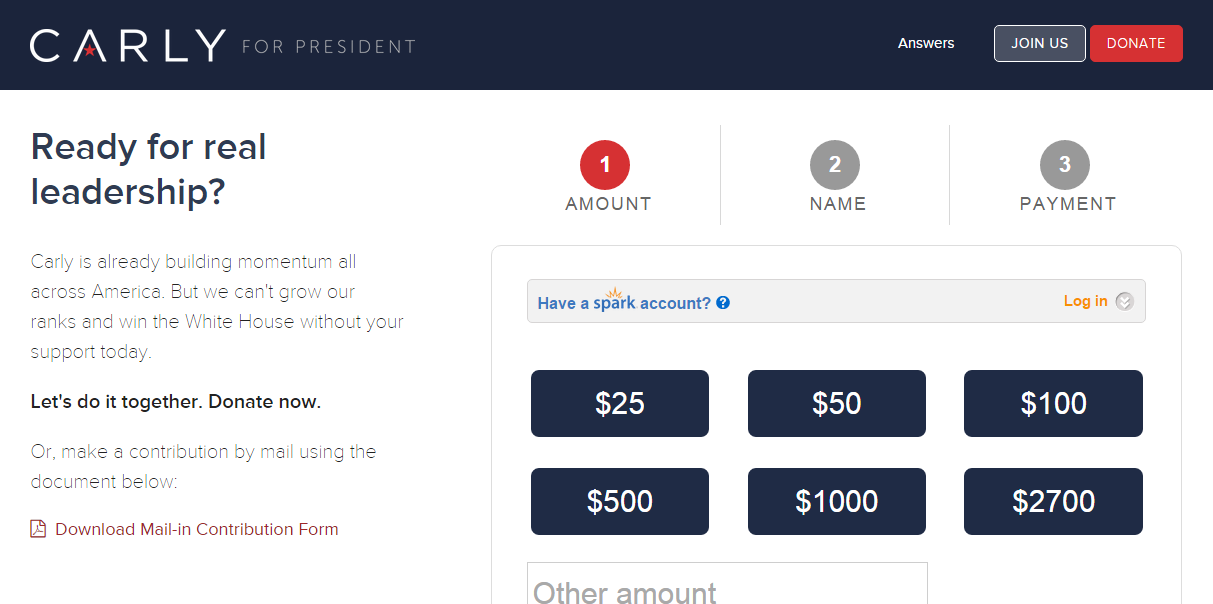
Task: Open the Answers menu item
Action: 926,43
